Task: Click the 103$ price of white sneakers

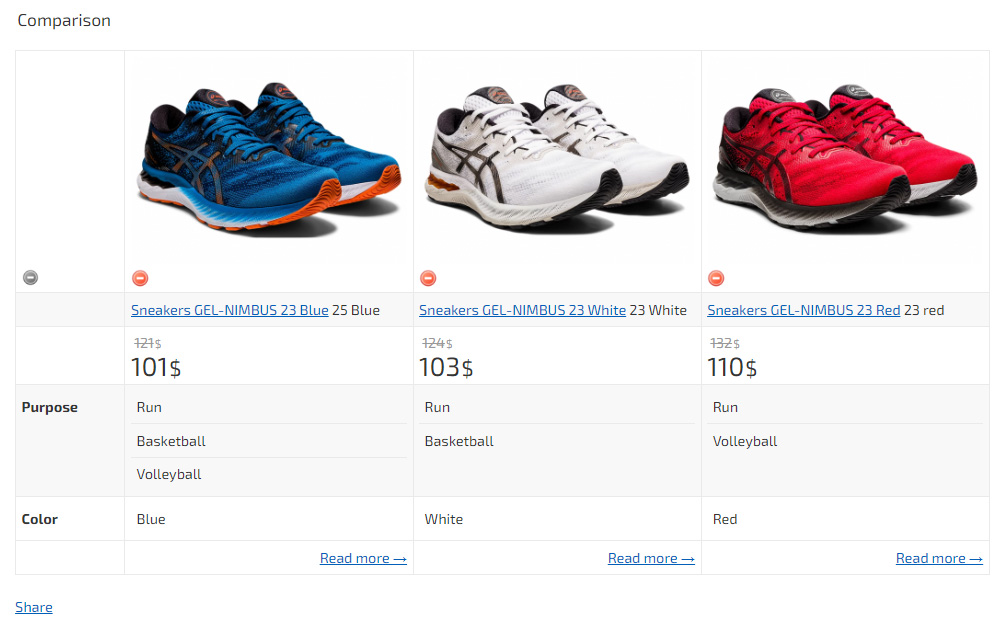Action: [446, 367]
